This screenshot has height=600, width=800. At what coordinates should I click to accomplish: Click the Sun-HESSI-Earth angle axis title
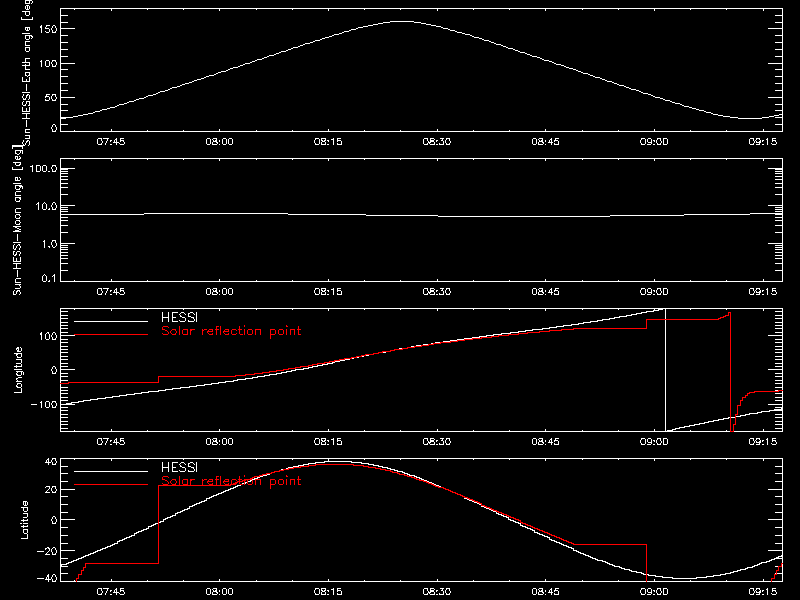click(27, 73)
